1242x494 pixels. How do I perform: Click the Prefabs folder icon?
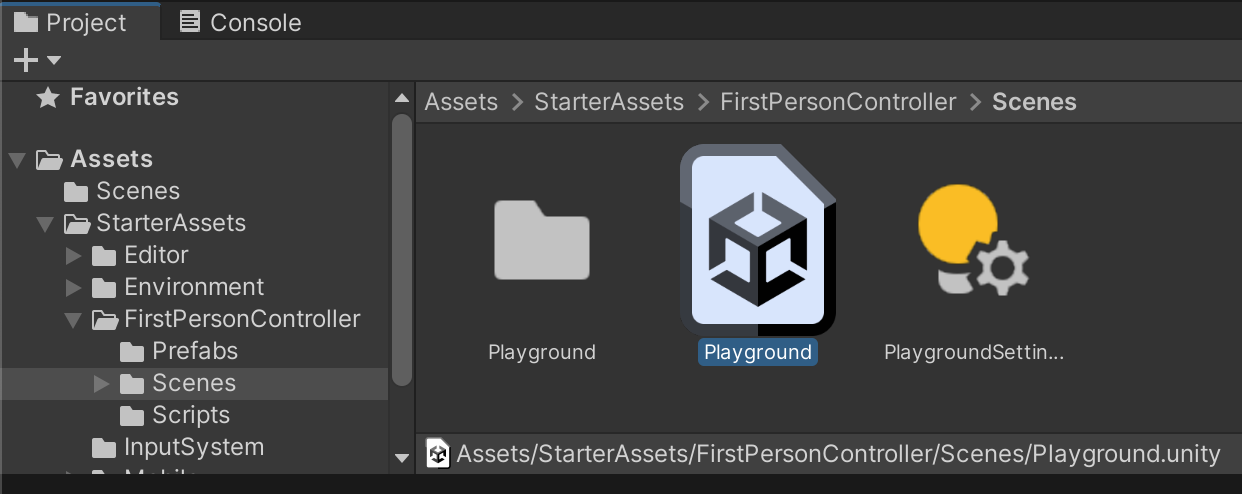[132, 352]
